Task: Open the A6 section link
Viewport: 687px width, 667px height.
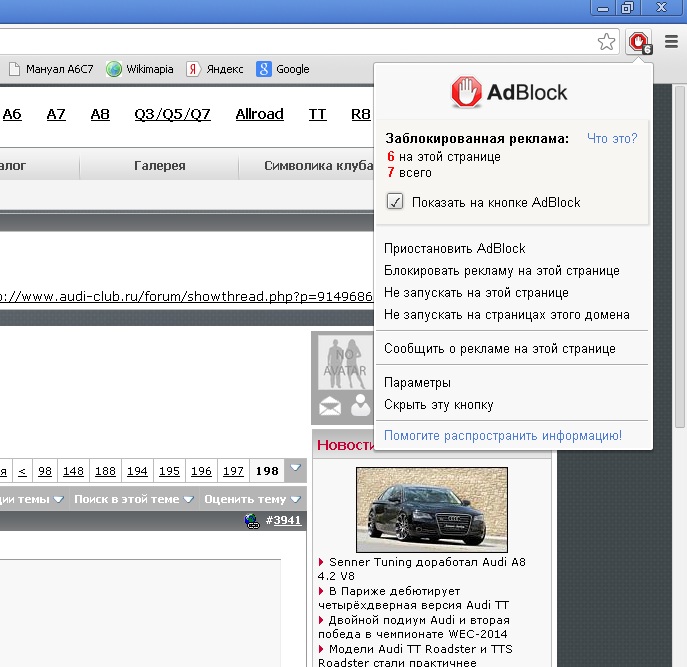Action: (12, 114)
